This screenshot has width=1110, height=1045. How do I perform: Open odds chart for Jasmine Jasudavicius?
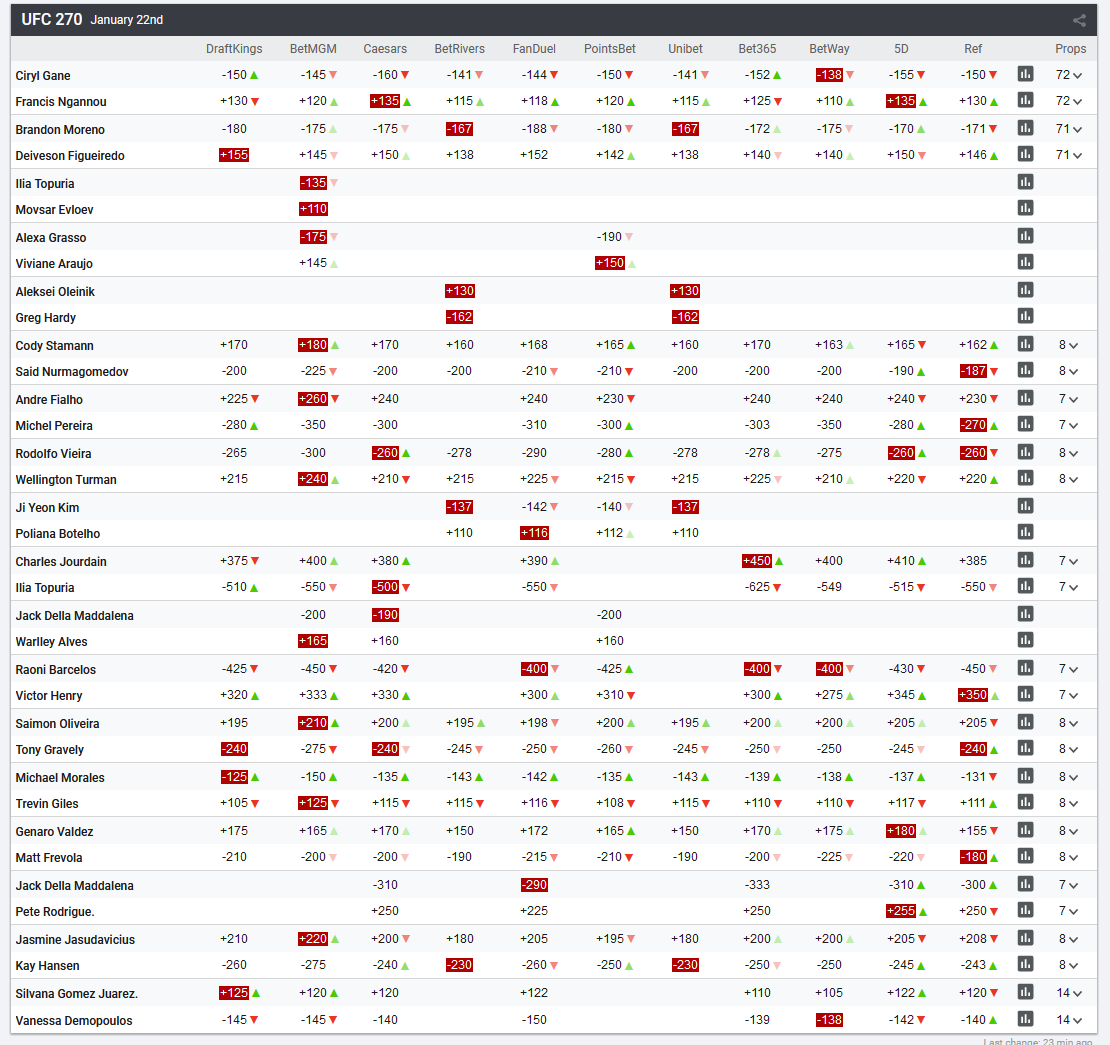coord(1025,938)
